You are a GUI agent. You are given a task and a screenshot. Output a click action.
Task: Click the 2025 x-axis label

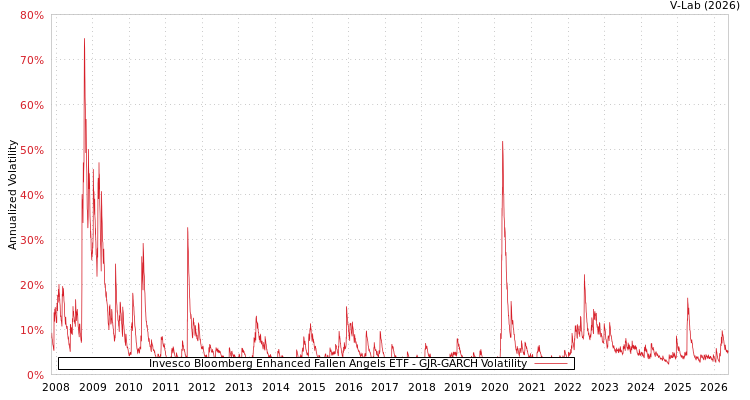pos(678,387)
